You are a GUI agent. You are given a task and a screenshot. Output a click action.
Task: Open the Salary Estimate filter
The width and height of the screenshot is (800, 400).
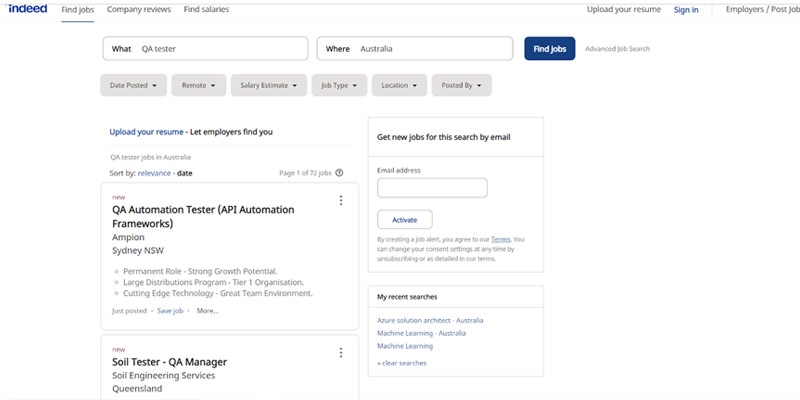268,85
